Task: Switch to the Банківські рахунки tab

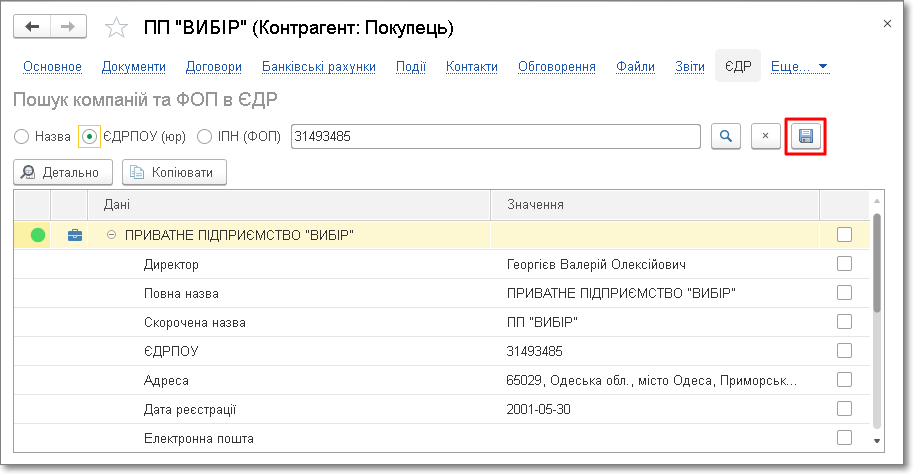Action: (319, 67)
